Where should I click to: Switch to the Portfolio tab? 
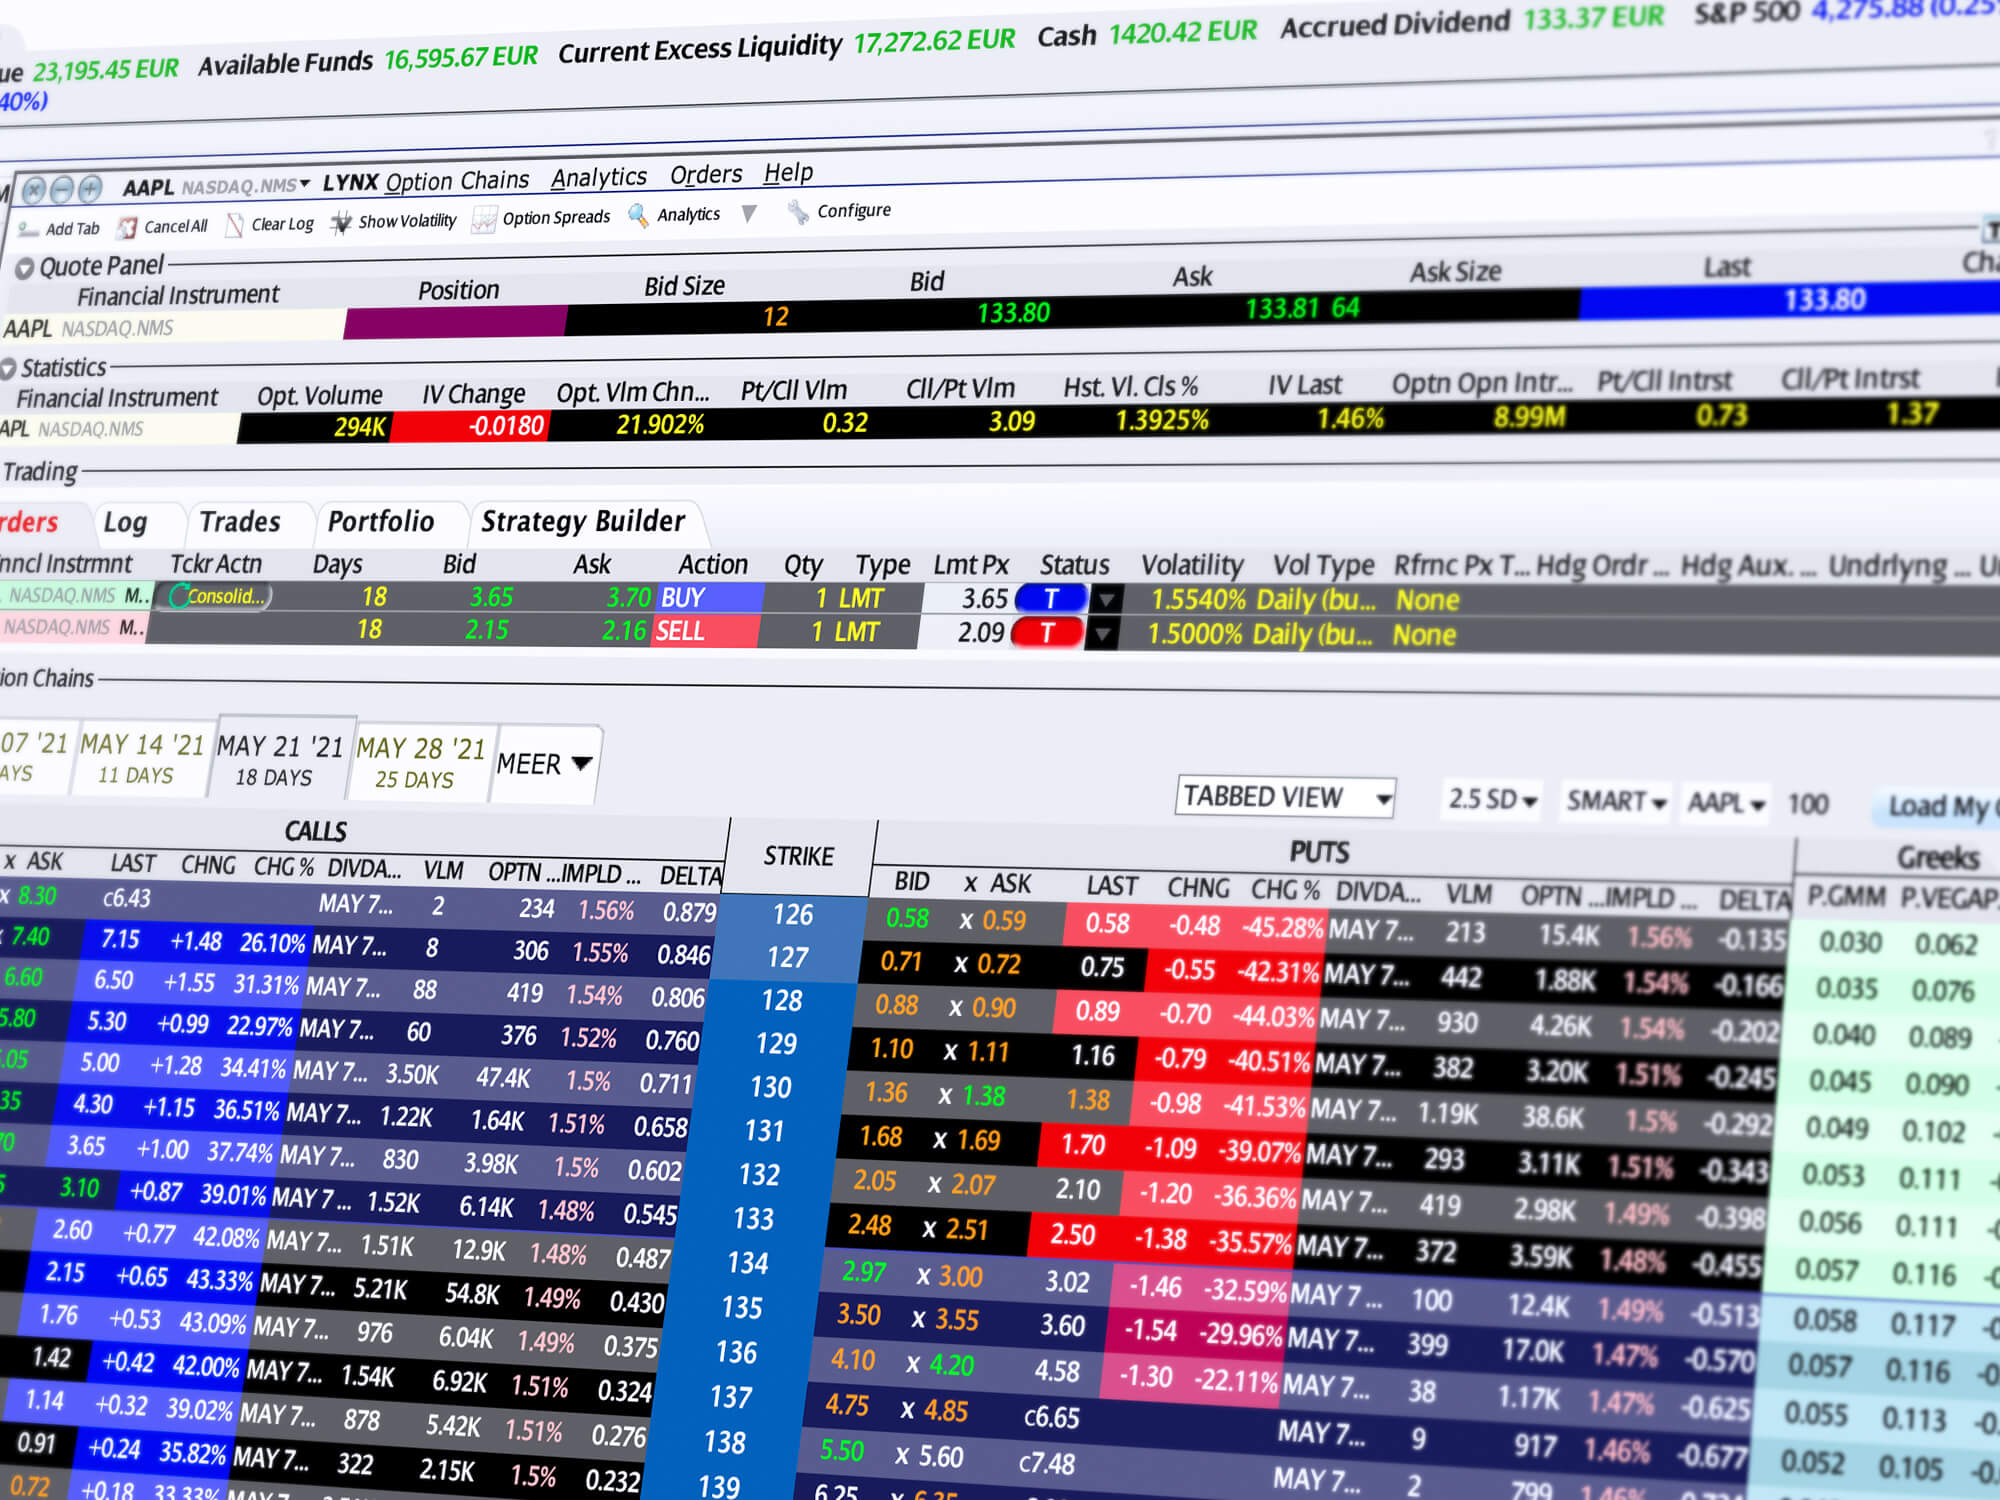pyautogui.click(x=381, y=521)
